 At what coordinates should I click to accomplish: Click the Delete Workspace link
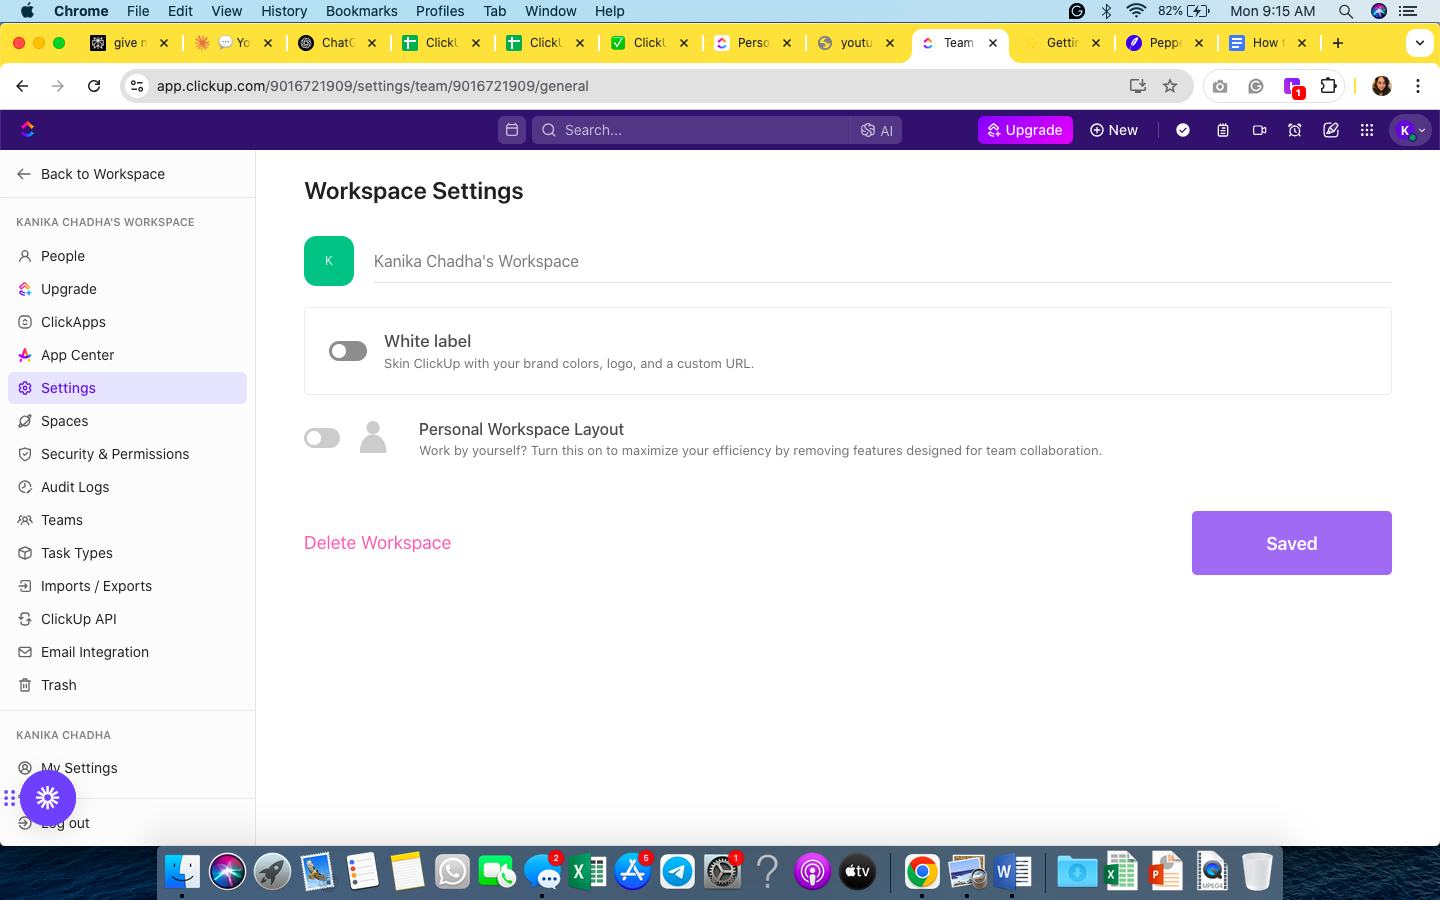377,543
